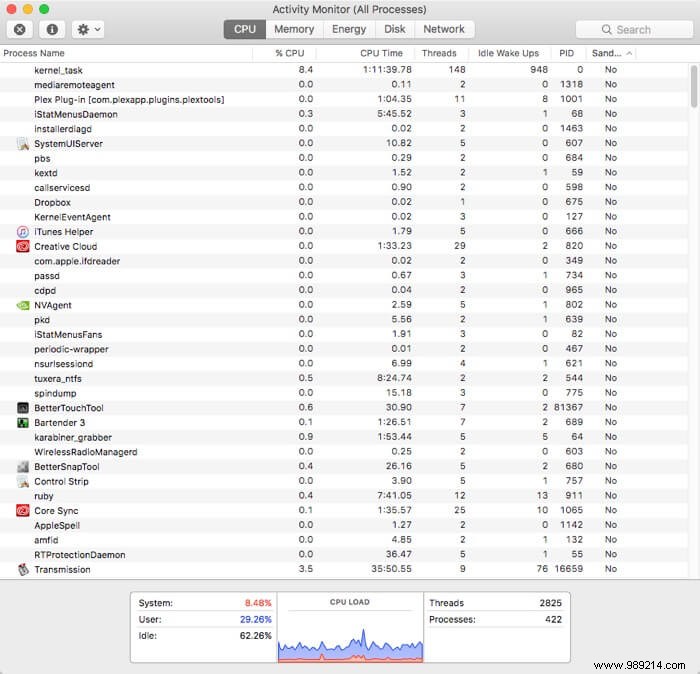The width and height of the screenshot is (700, 674).
Task: Open the gear action menu dropdown
Action: tap(88, 29)
